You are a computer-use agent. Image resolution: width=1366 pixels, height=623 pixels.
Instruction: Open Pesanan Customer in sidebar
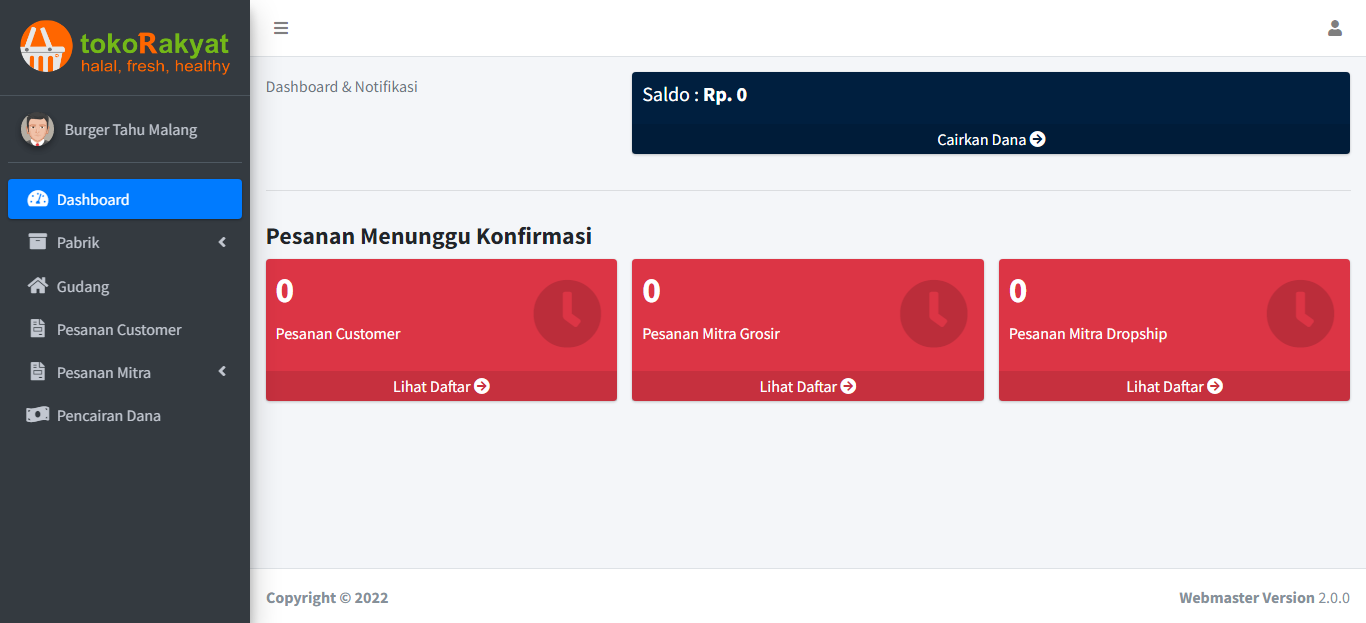[x=119, y=329]
